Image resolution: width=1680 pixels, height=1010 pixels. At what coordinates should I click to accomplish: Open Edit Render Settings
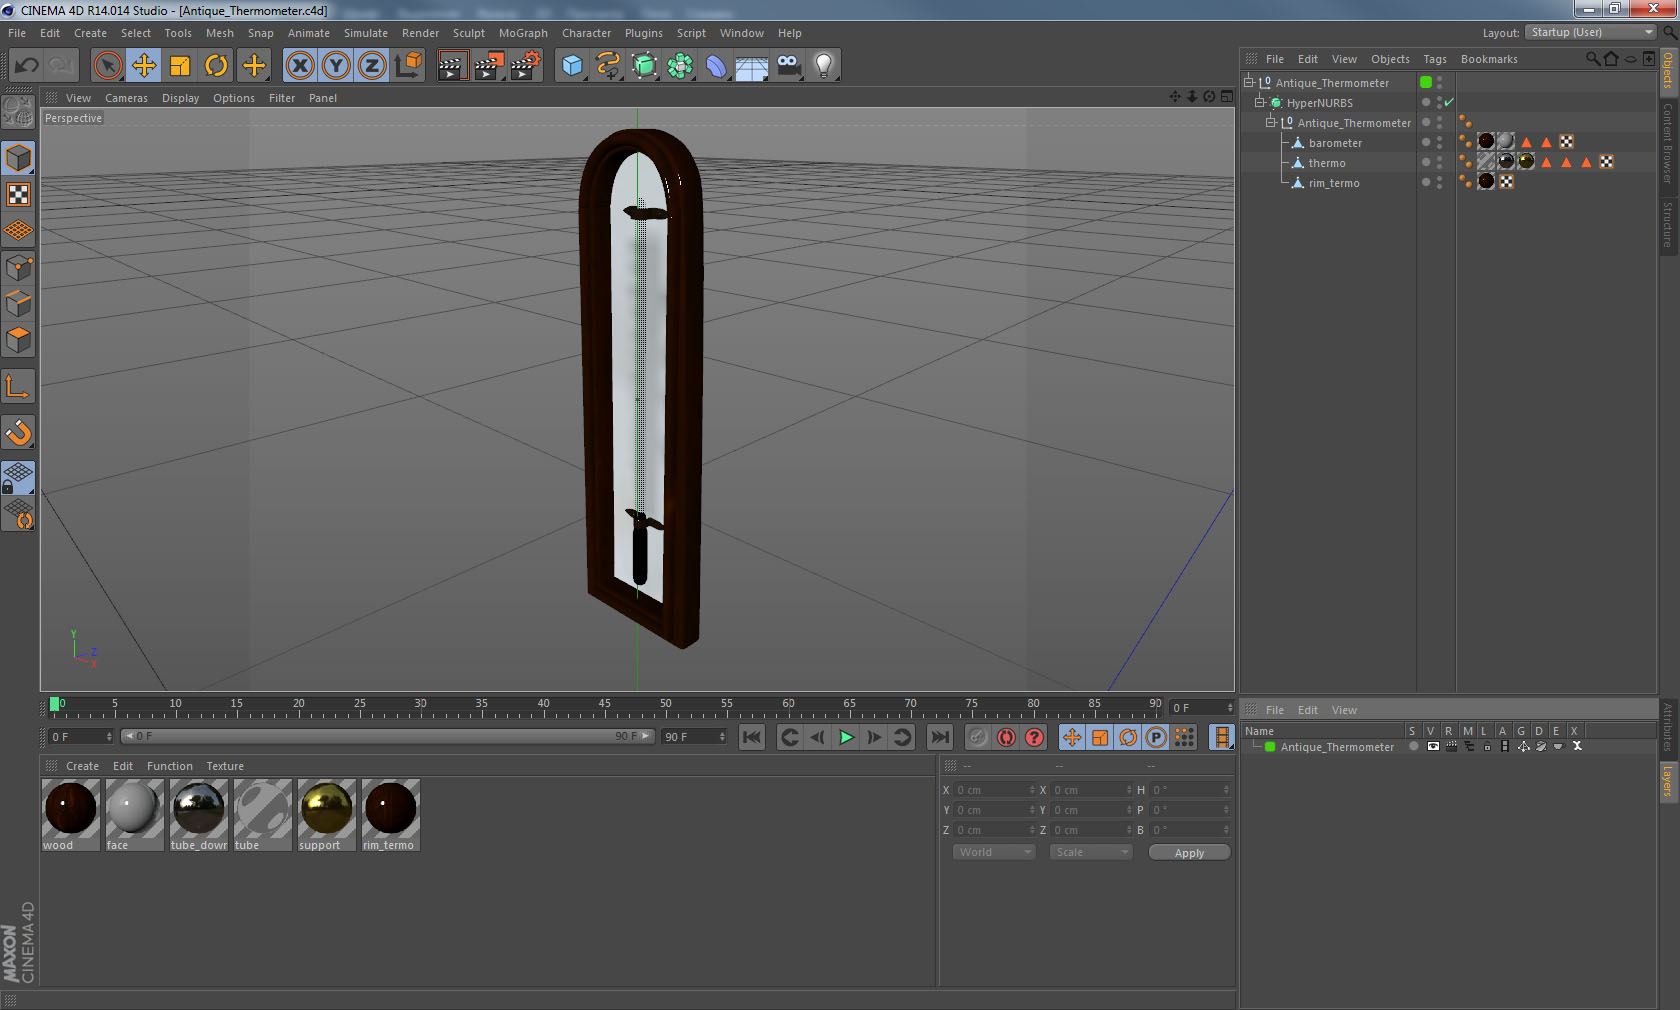coord(526,66)
